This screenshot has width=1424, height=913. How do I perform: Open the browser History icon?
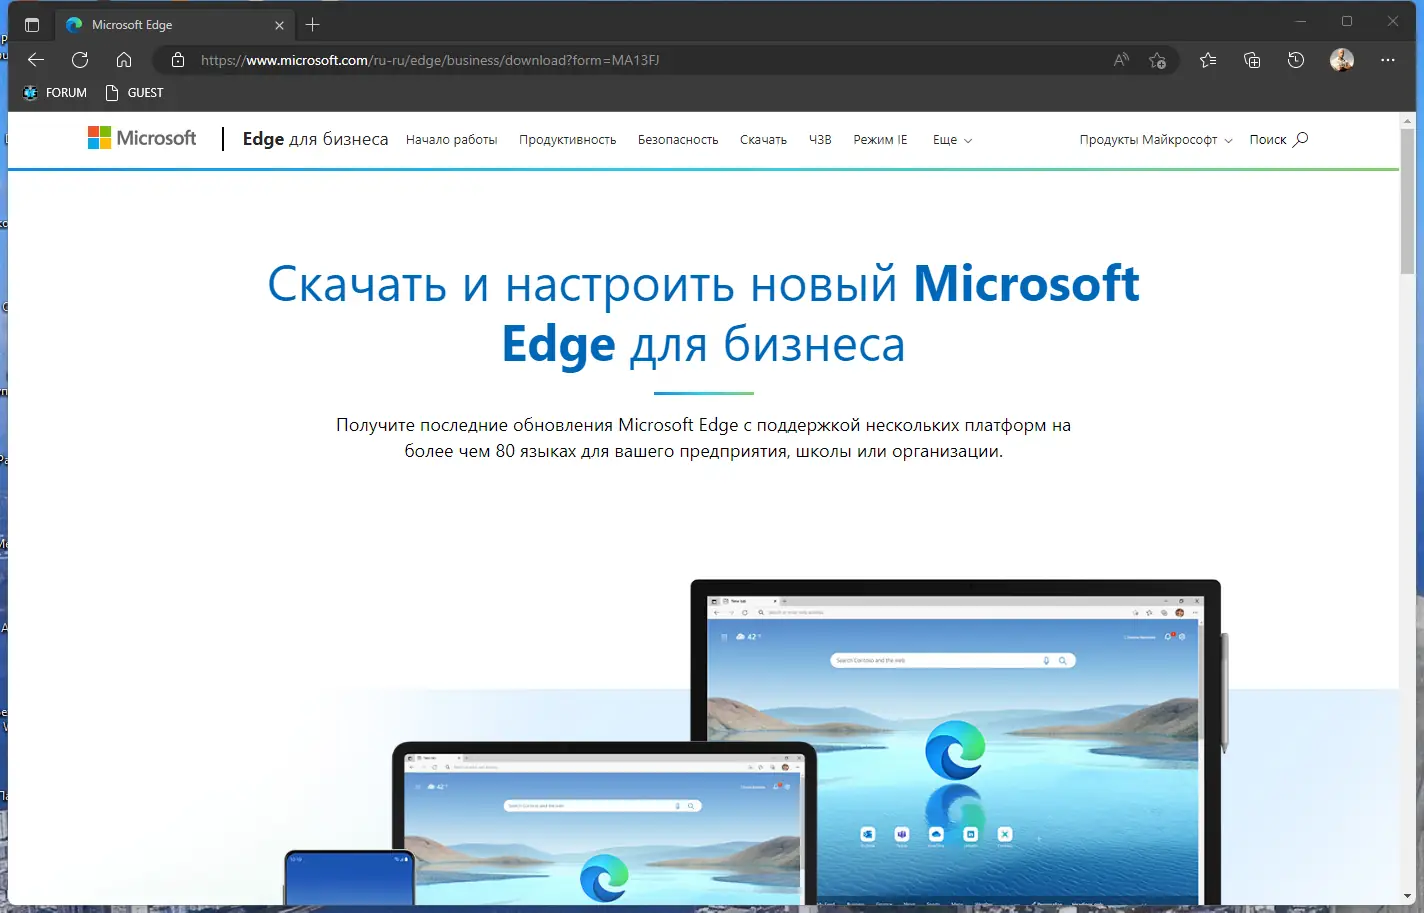tap(1296, 60)
